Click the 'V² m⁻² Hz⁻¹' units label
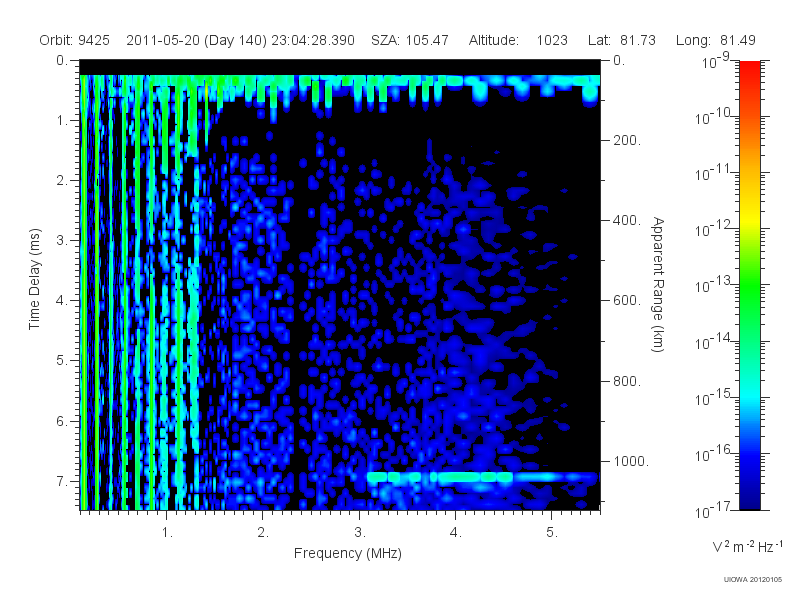Viewport: 800px width, 600px height. click(x=748, y=546)
